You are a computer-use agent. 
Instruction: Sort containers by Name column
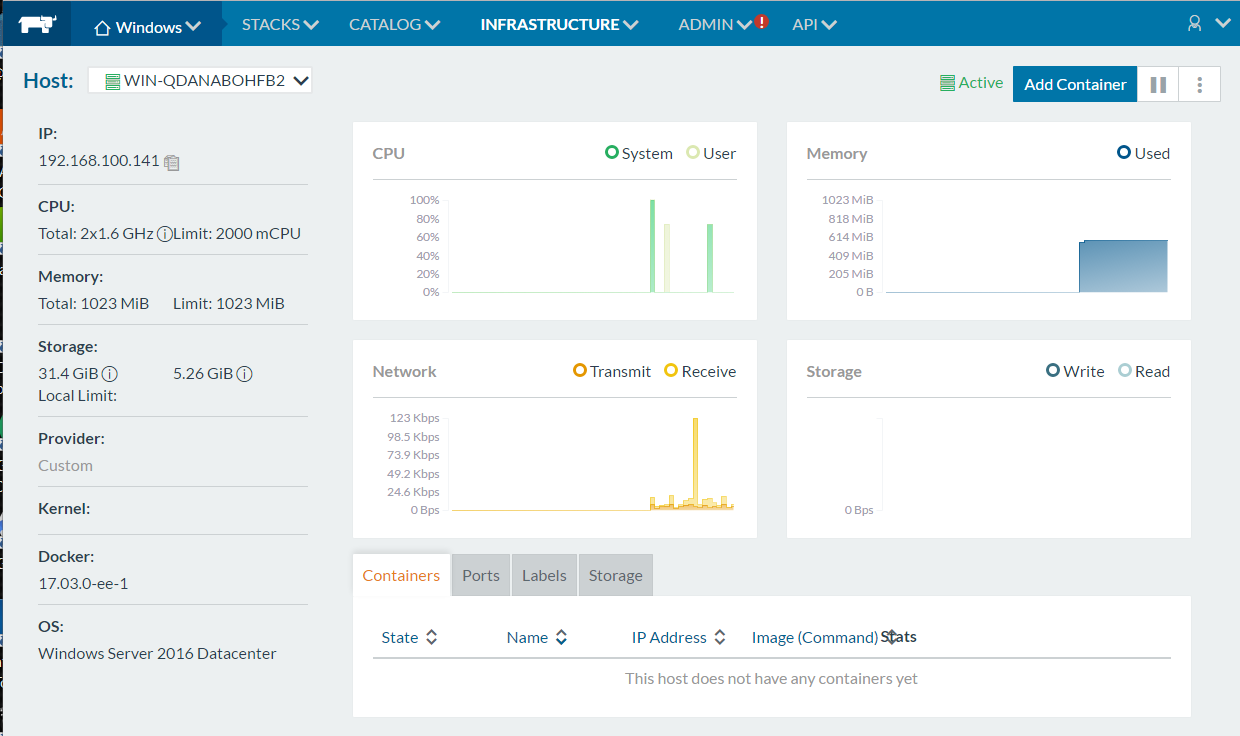(x=537, y=638)
